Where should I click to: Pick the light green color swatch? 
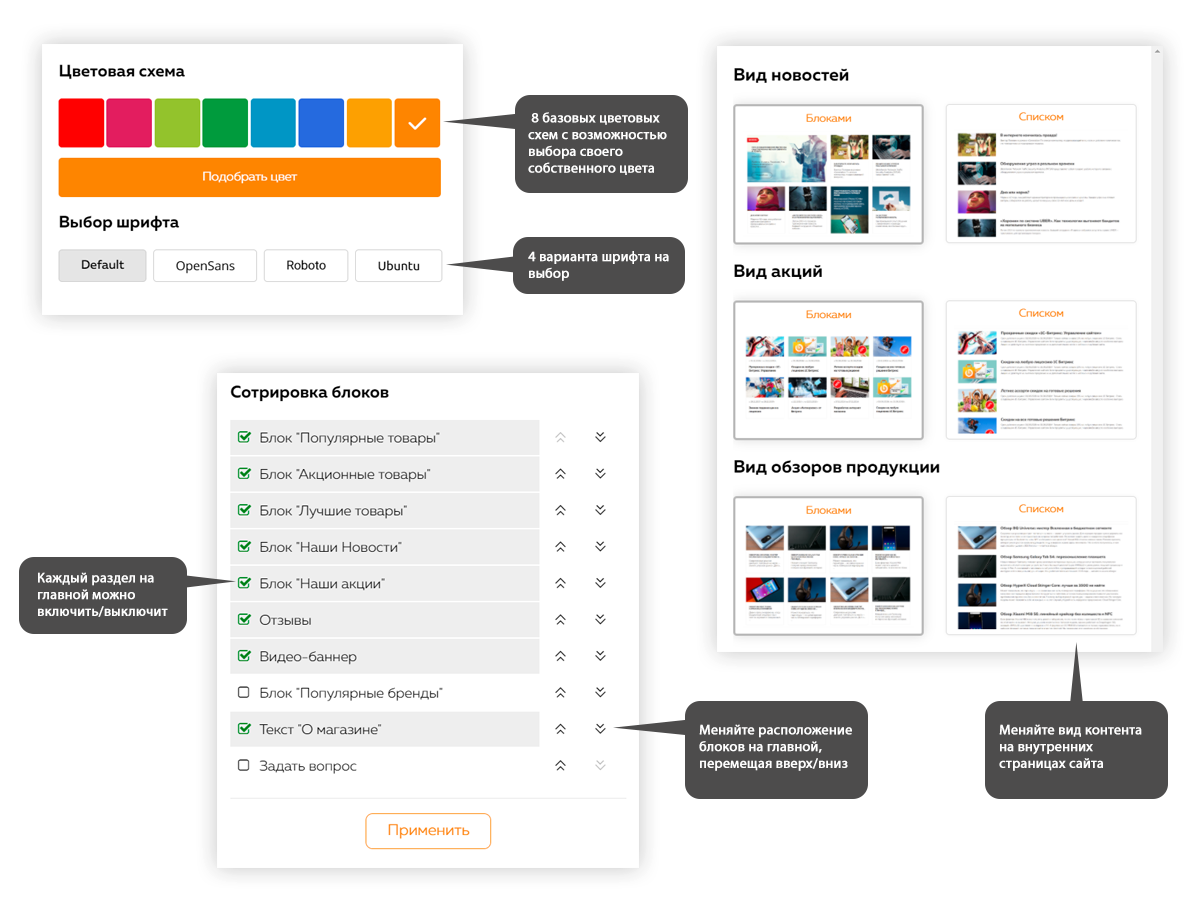177,123
